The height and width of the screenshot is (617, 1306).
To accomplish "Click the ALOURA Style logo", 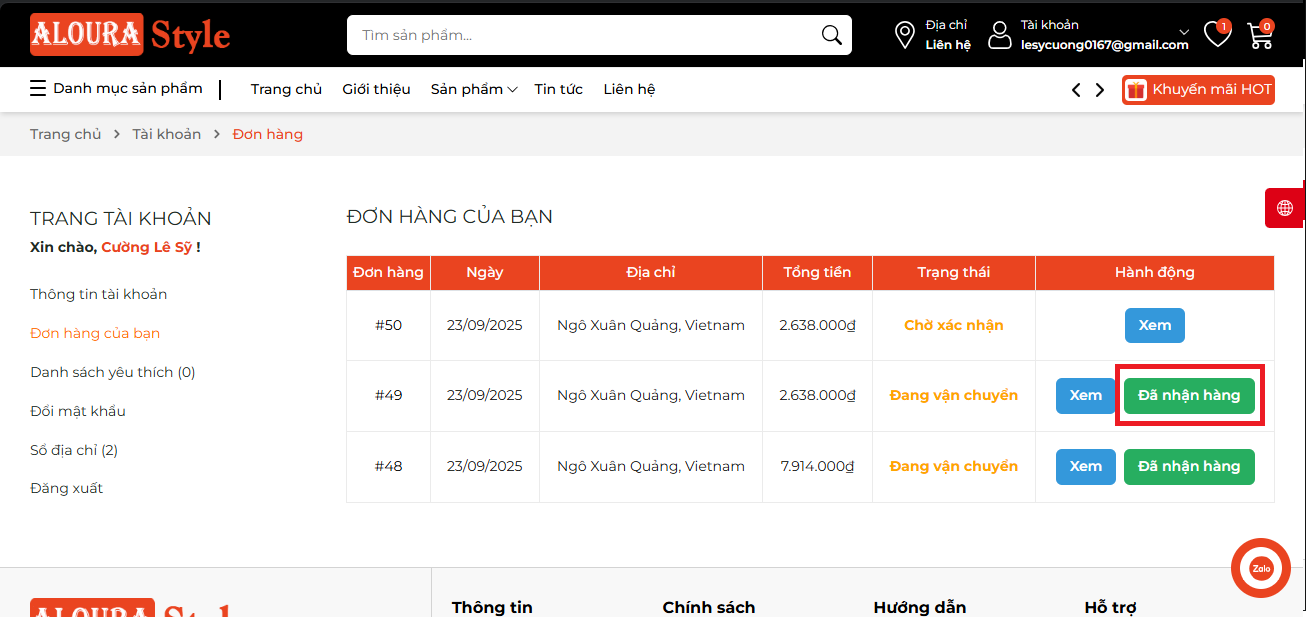I will point(130,34).
